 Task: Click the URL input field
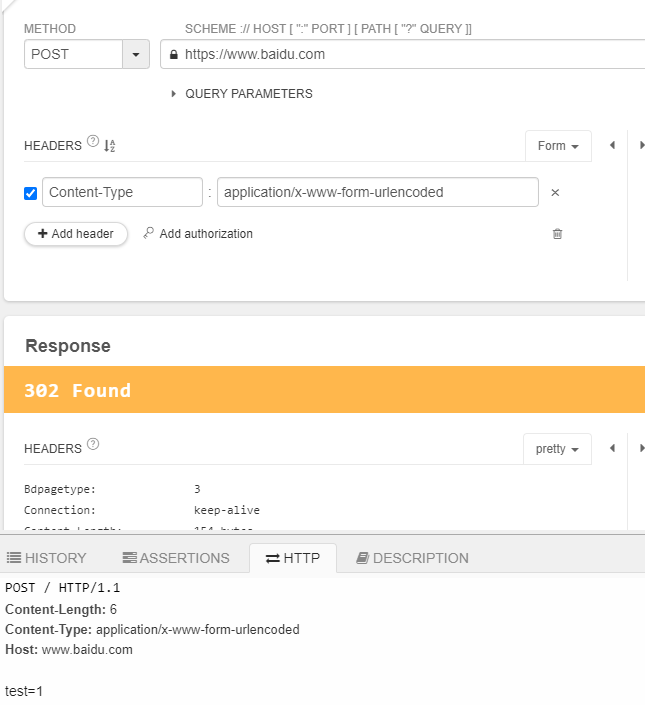click(400, 55)
